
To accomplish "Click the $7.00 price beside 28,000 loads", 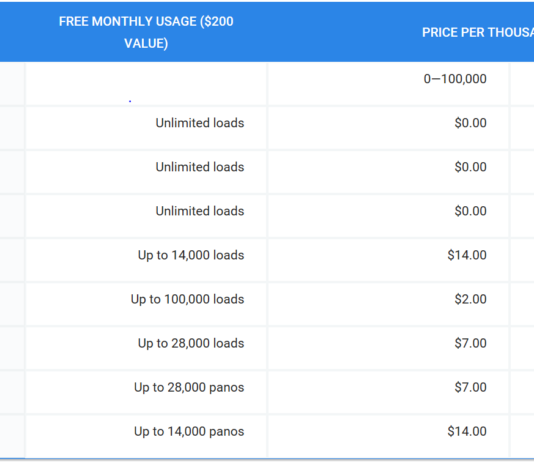I will 388,348.
